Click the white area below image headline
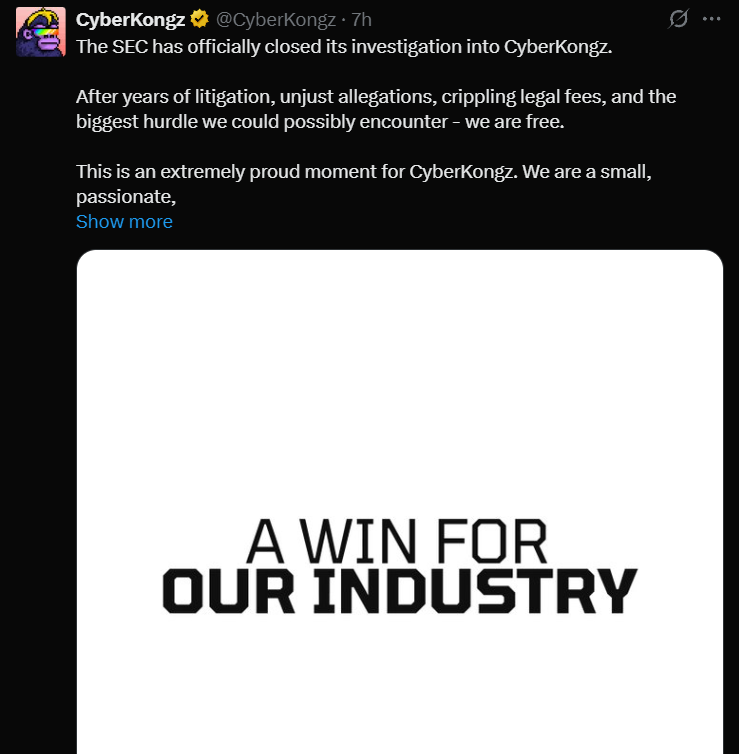739x754 pixels. coord(399,690)
